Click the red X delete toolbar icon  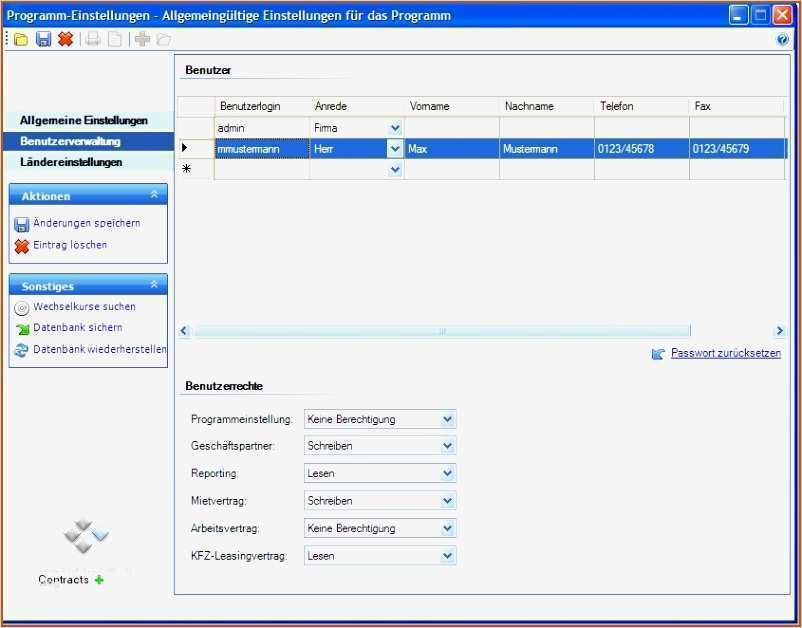pos(65,39)
